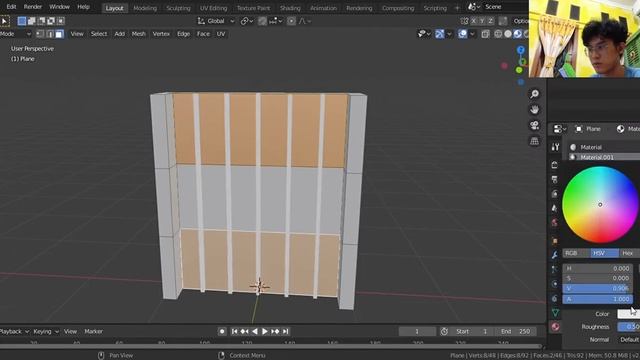640x360 pixels.
Task: Toggle proportional editing button
Action: pyautogui.click(x=291, y=21)
